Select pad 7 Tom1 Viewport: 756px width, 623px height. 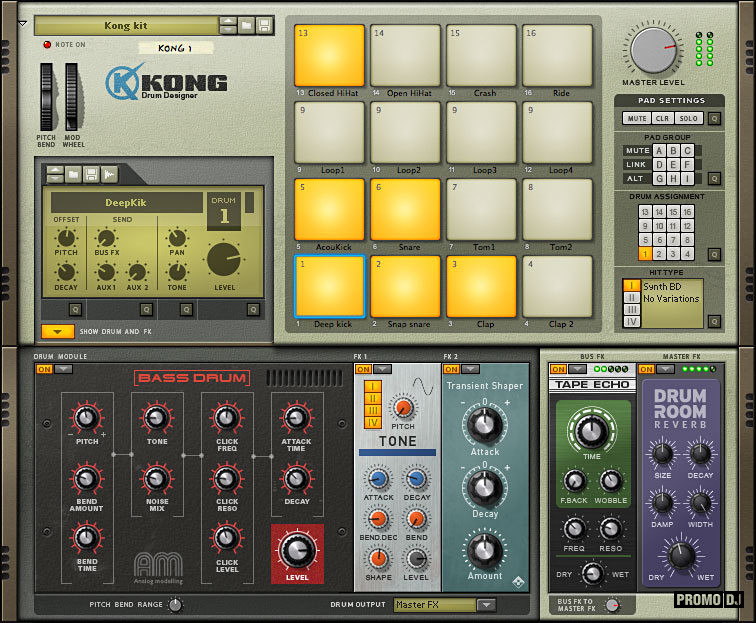[481, 209]
